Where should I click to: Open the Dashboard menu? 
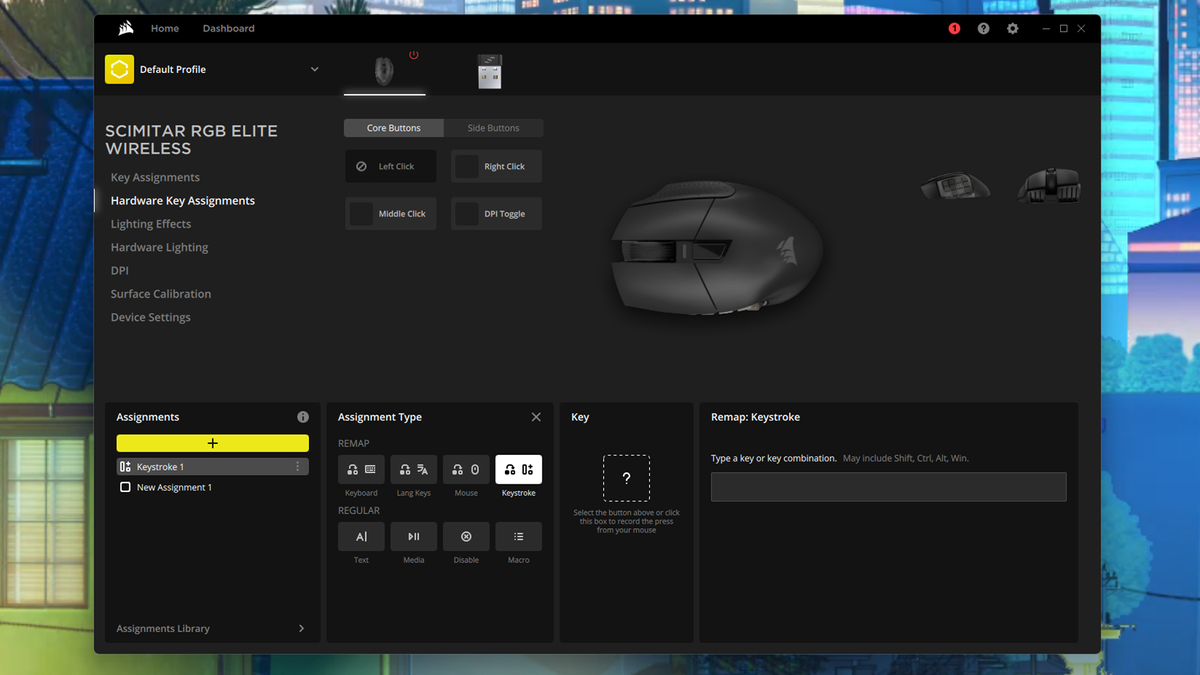(229, 28)
